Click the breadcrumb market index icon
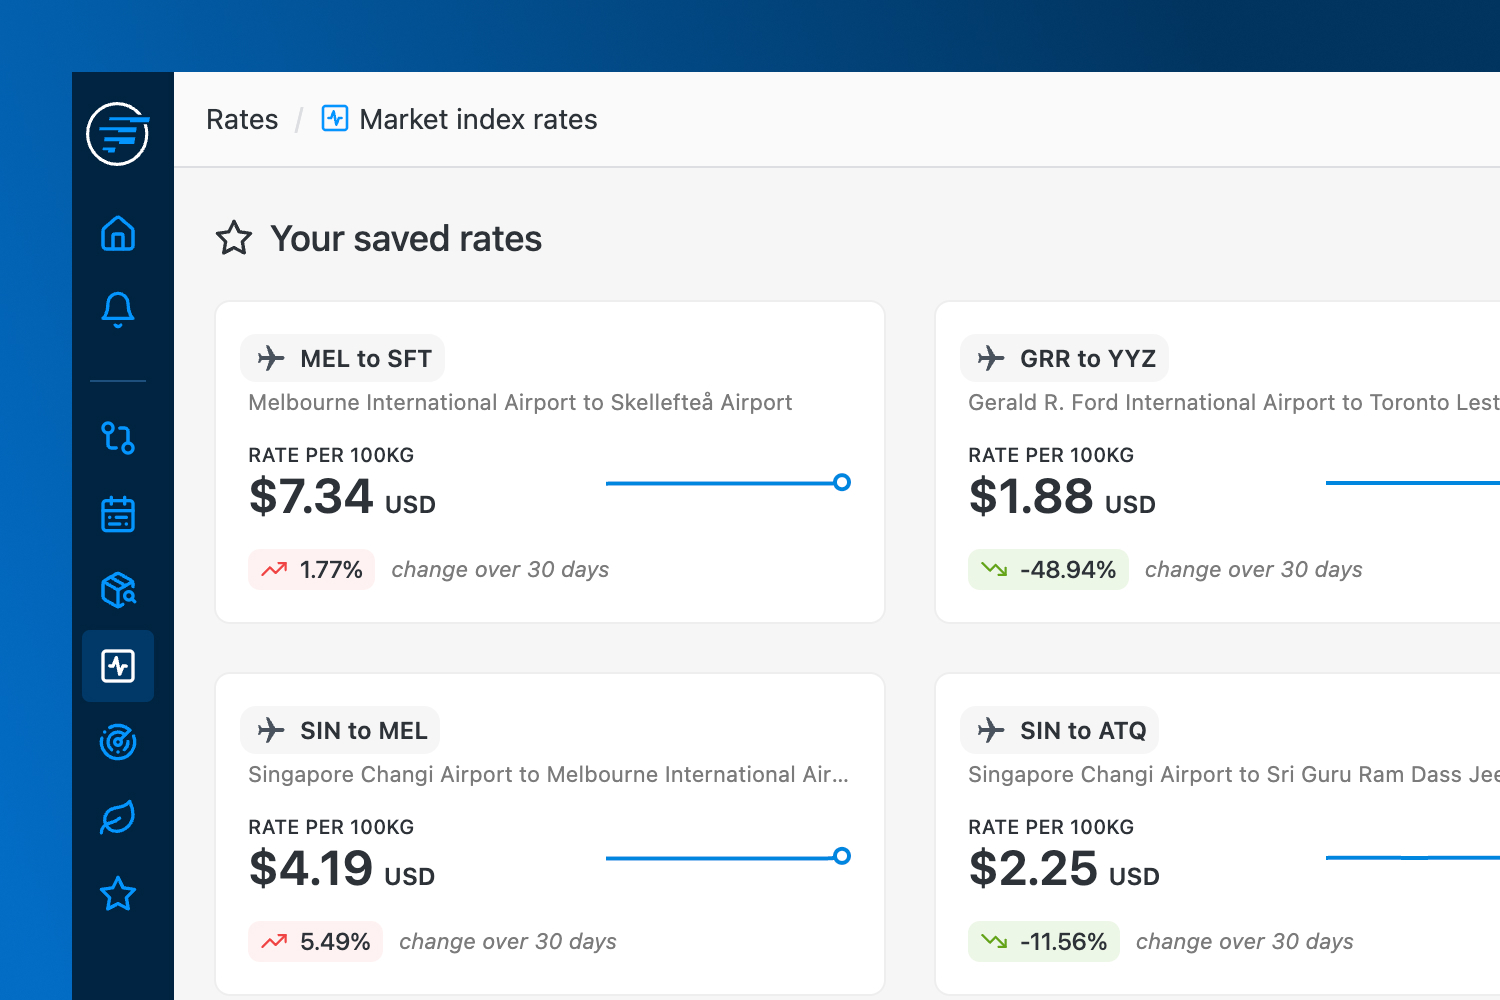Screen dimensions: 1500x1000 pos(335,119)
